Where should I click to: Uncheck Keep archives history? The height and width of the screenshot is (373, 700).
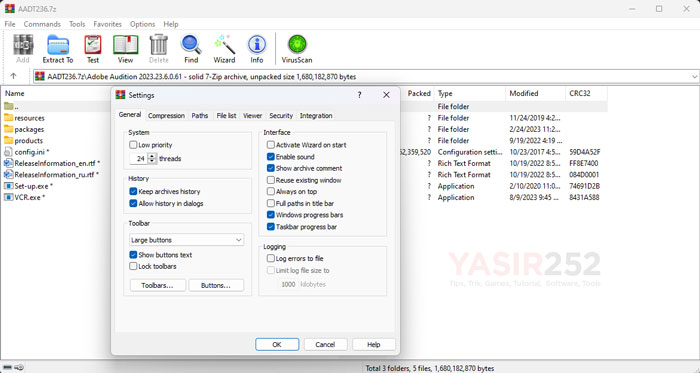133,191
